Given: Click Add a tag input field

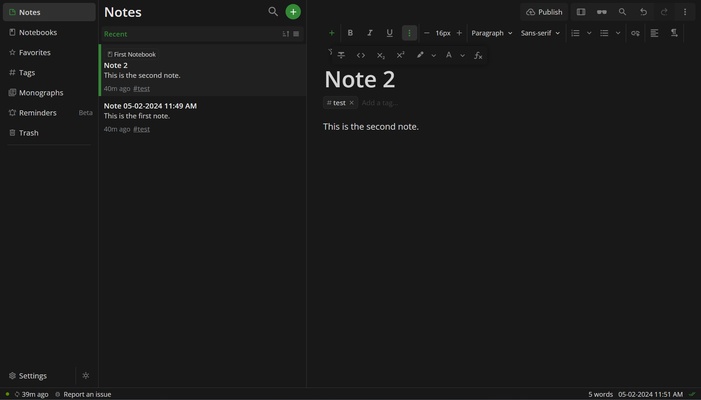Looking at the screenshot, I should pos(380,103).
